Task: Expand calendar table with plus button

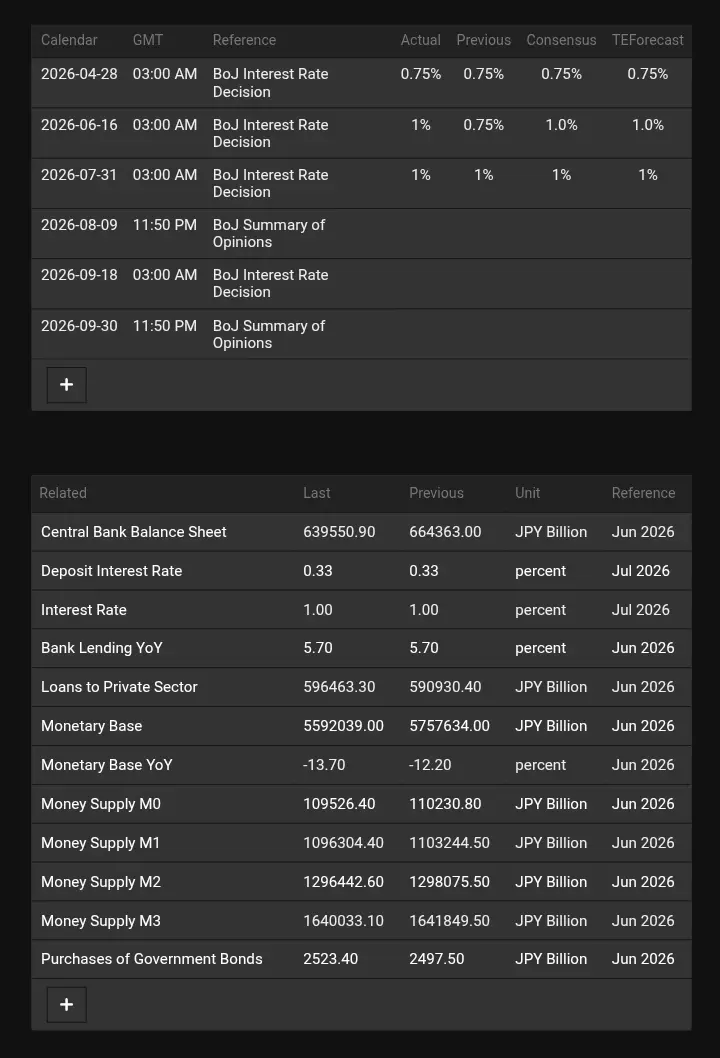Action: point(66,385)
